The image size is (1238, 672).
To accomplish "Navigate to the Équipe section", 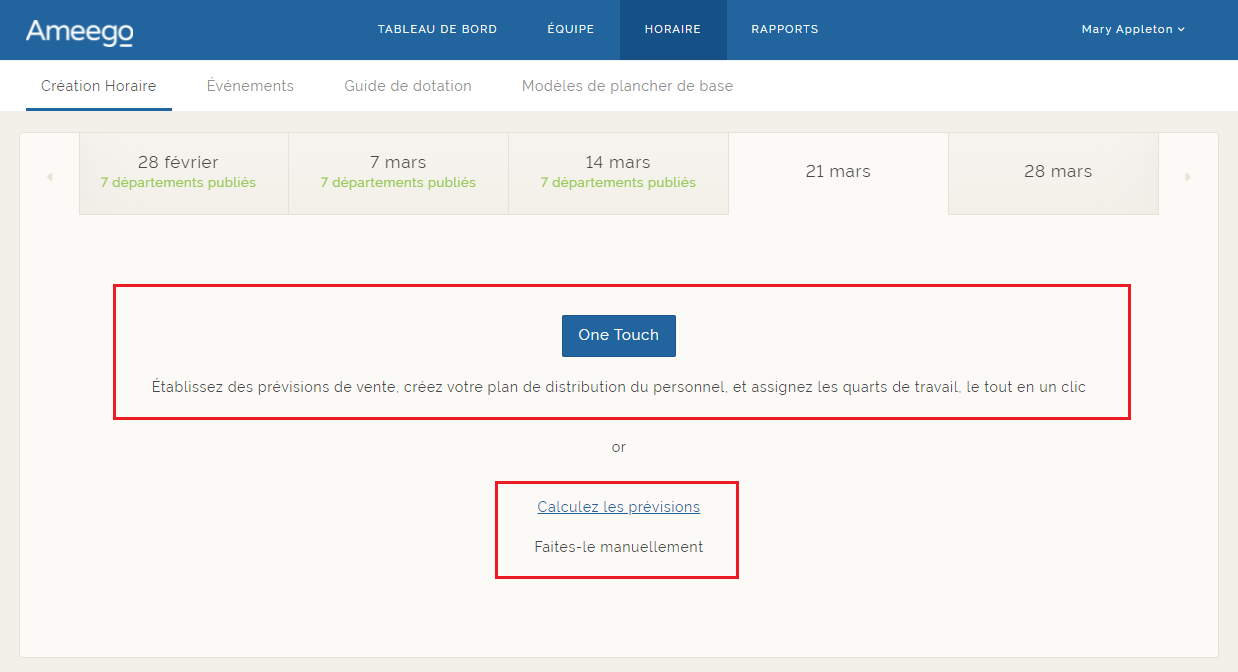I will tap(570, 29).
